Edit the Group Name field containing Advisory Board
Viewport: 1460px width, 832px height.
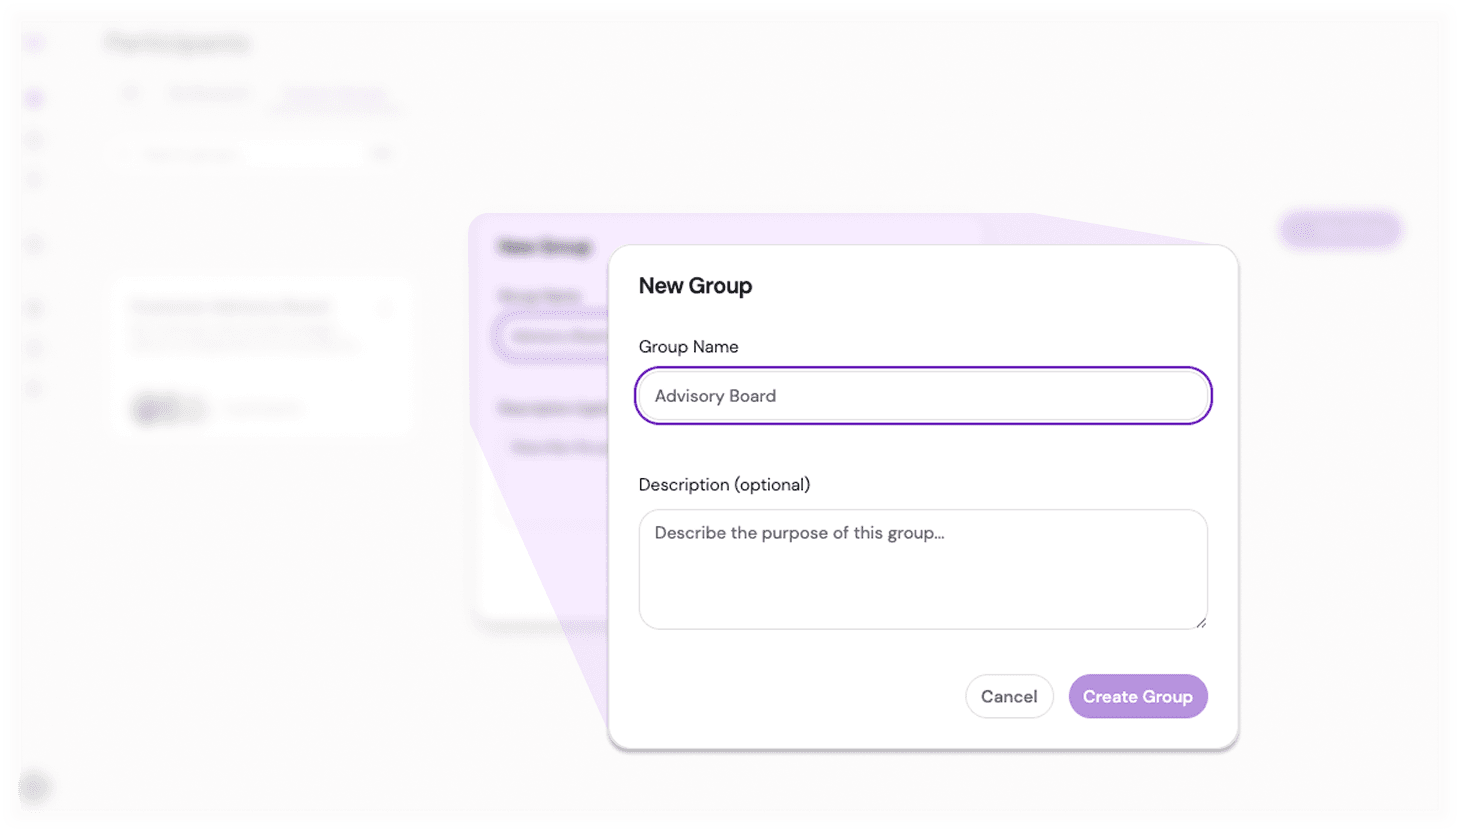(922, 395)
